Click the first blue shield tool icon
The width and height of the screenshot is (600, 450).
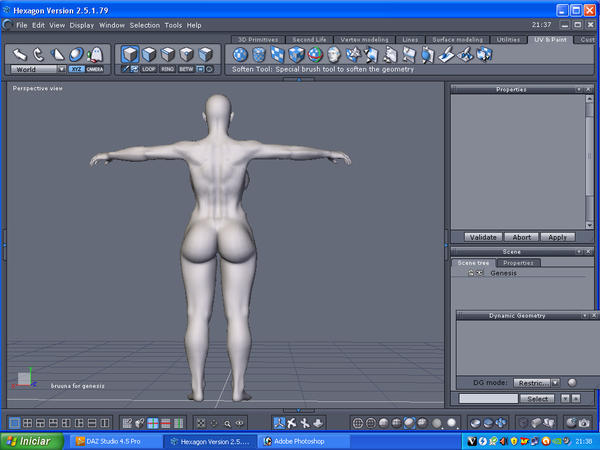pos(240,54)
